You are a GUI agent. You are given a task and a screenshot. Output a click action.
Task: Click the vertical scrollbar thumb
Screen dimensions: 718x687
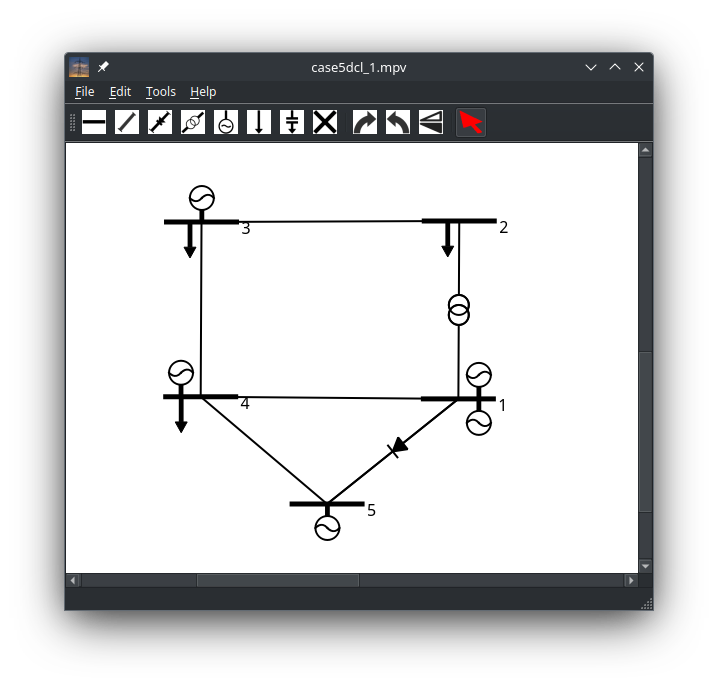point(645,432)
